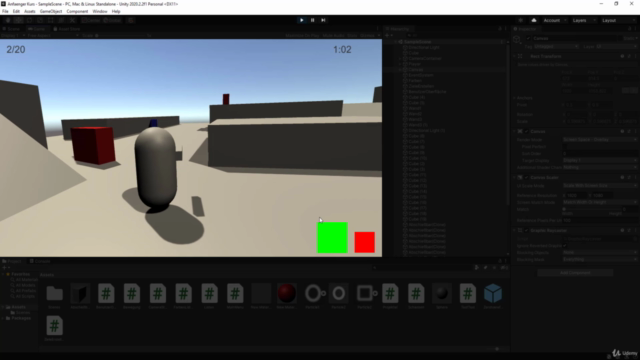The width and height of the screenshot is (640, 360).
Task: Toggle the Pixel Perfect checkbox
Action: coord(565,147)
